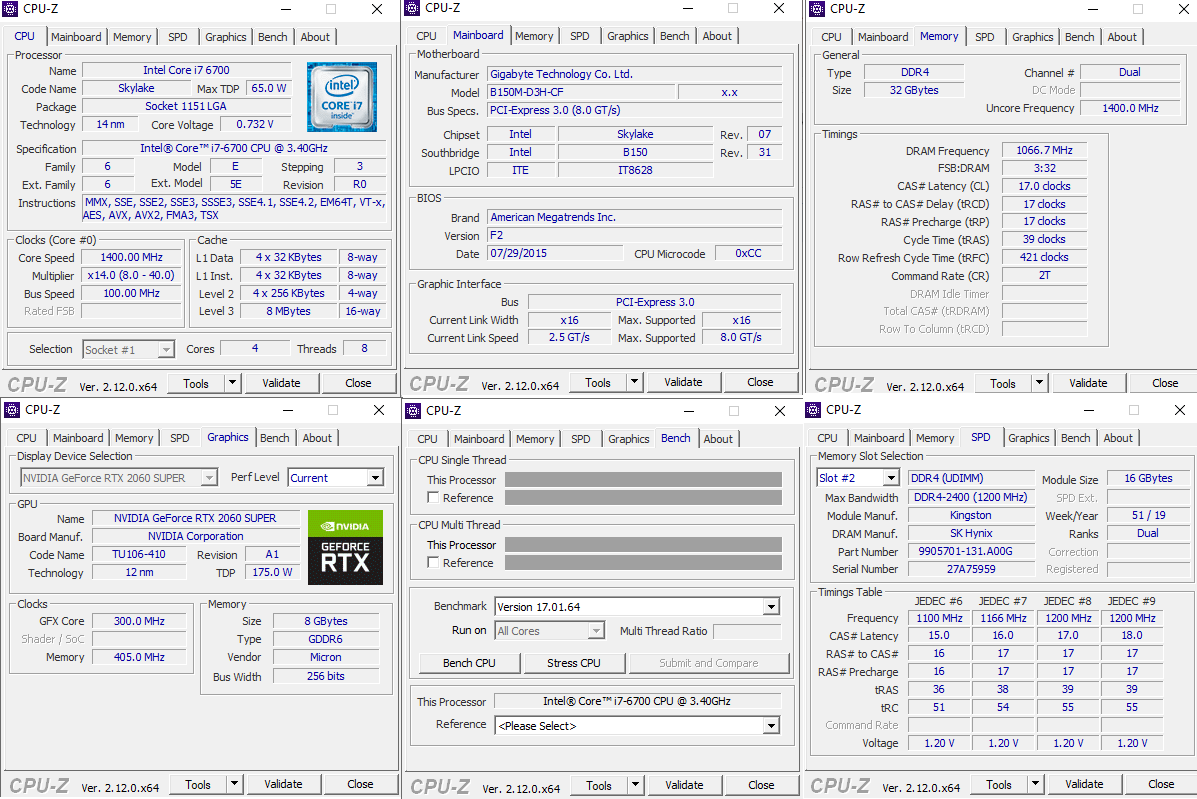Click Tools button in the Bench window

(x=599, y=785)
